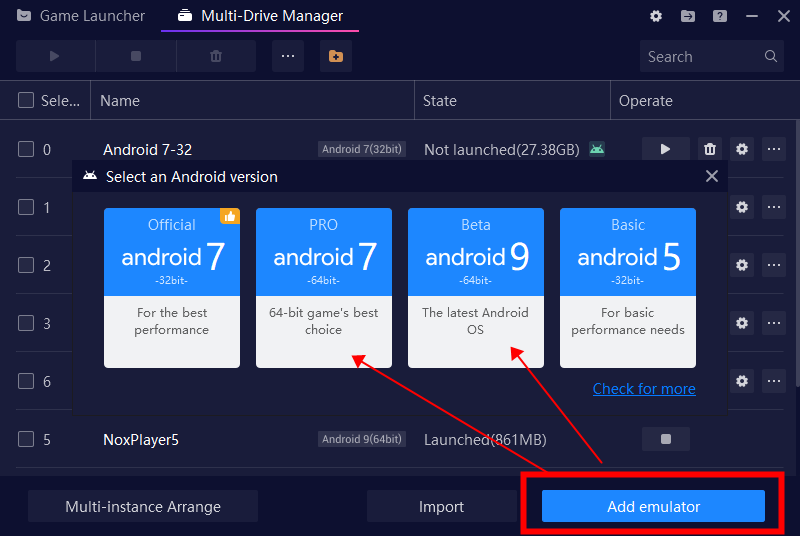
Task: Minimize the Multi-Drive Manager window
Action: click(x=752, y=16)
